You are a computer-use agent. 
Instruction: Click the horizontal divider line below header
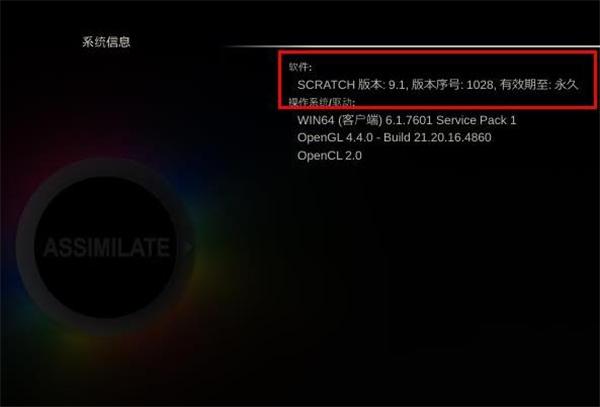[x=411, y=47]
